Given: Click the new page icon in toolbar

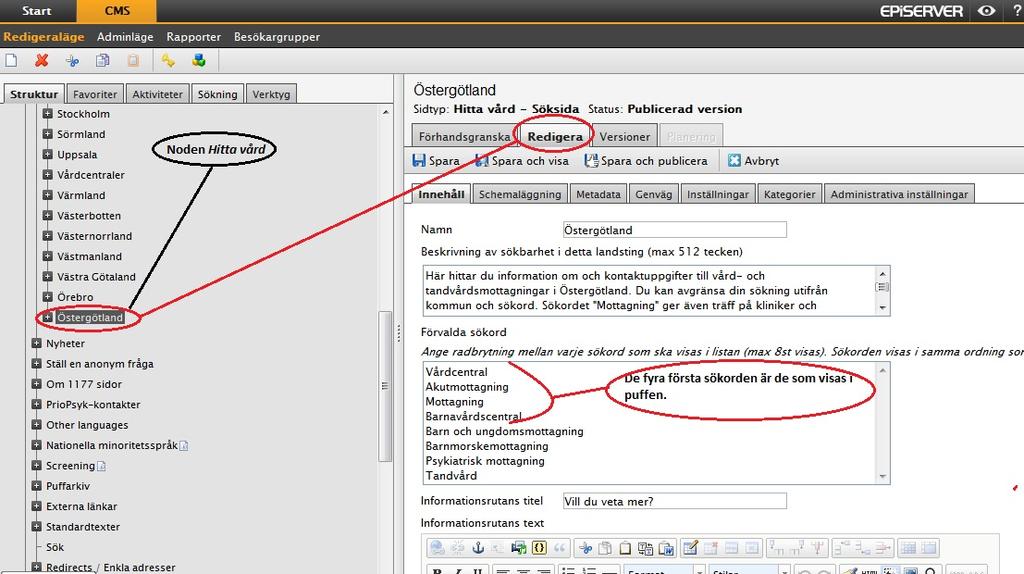Looking at the screenshot, I should point(11,61).
